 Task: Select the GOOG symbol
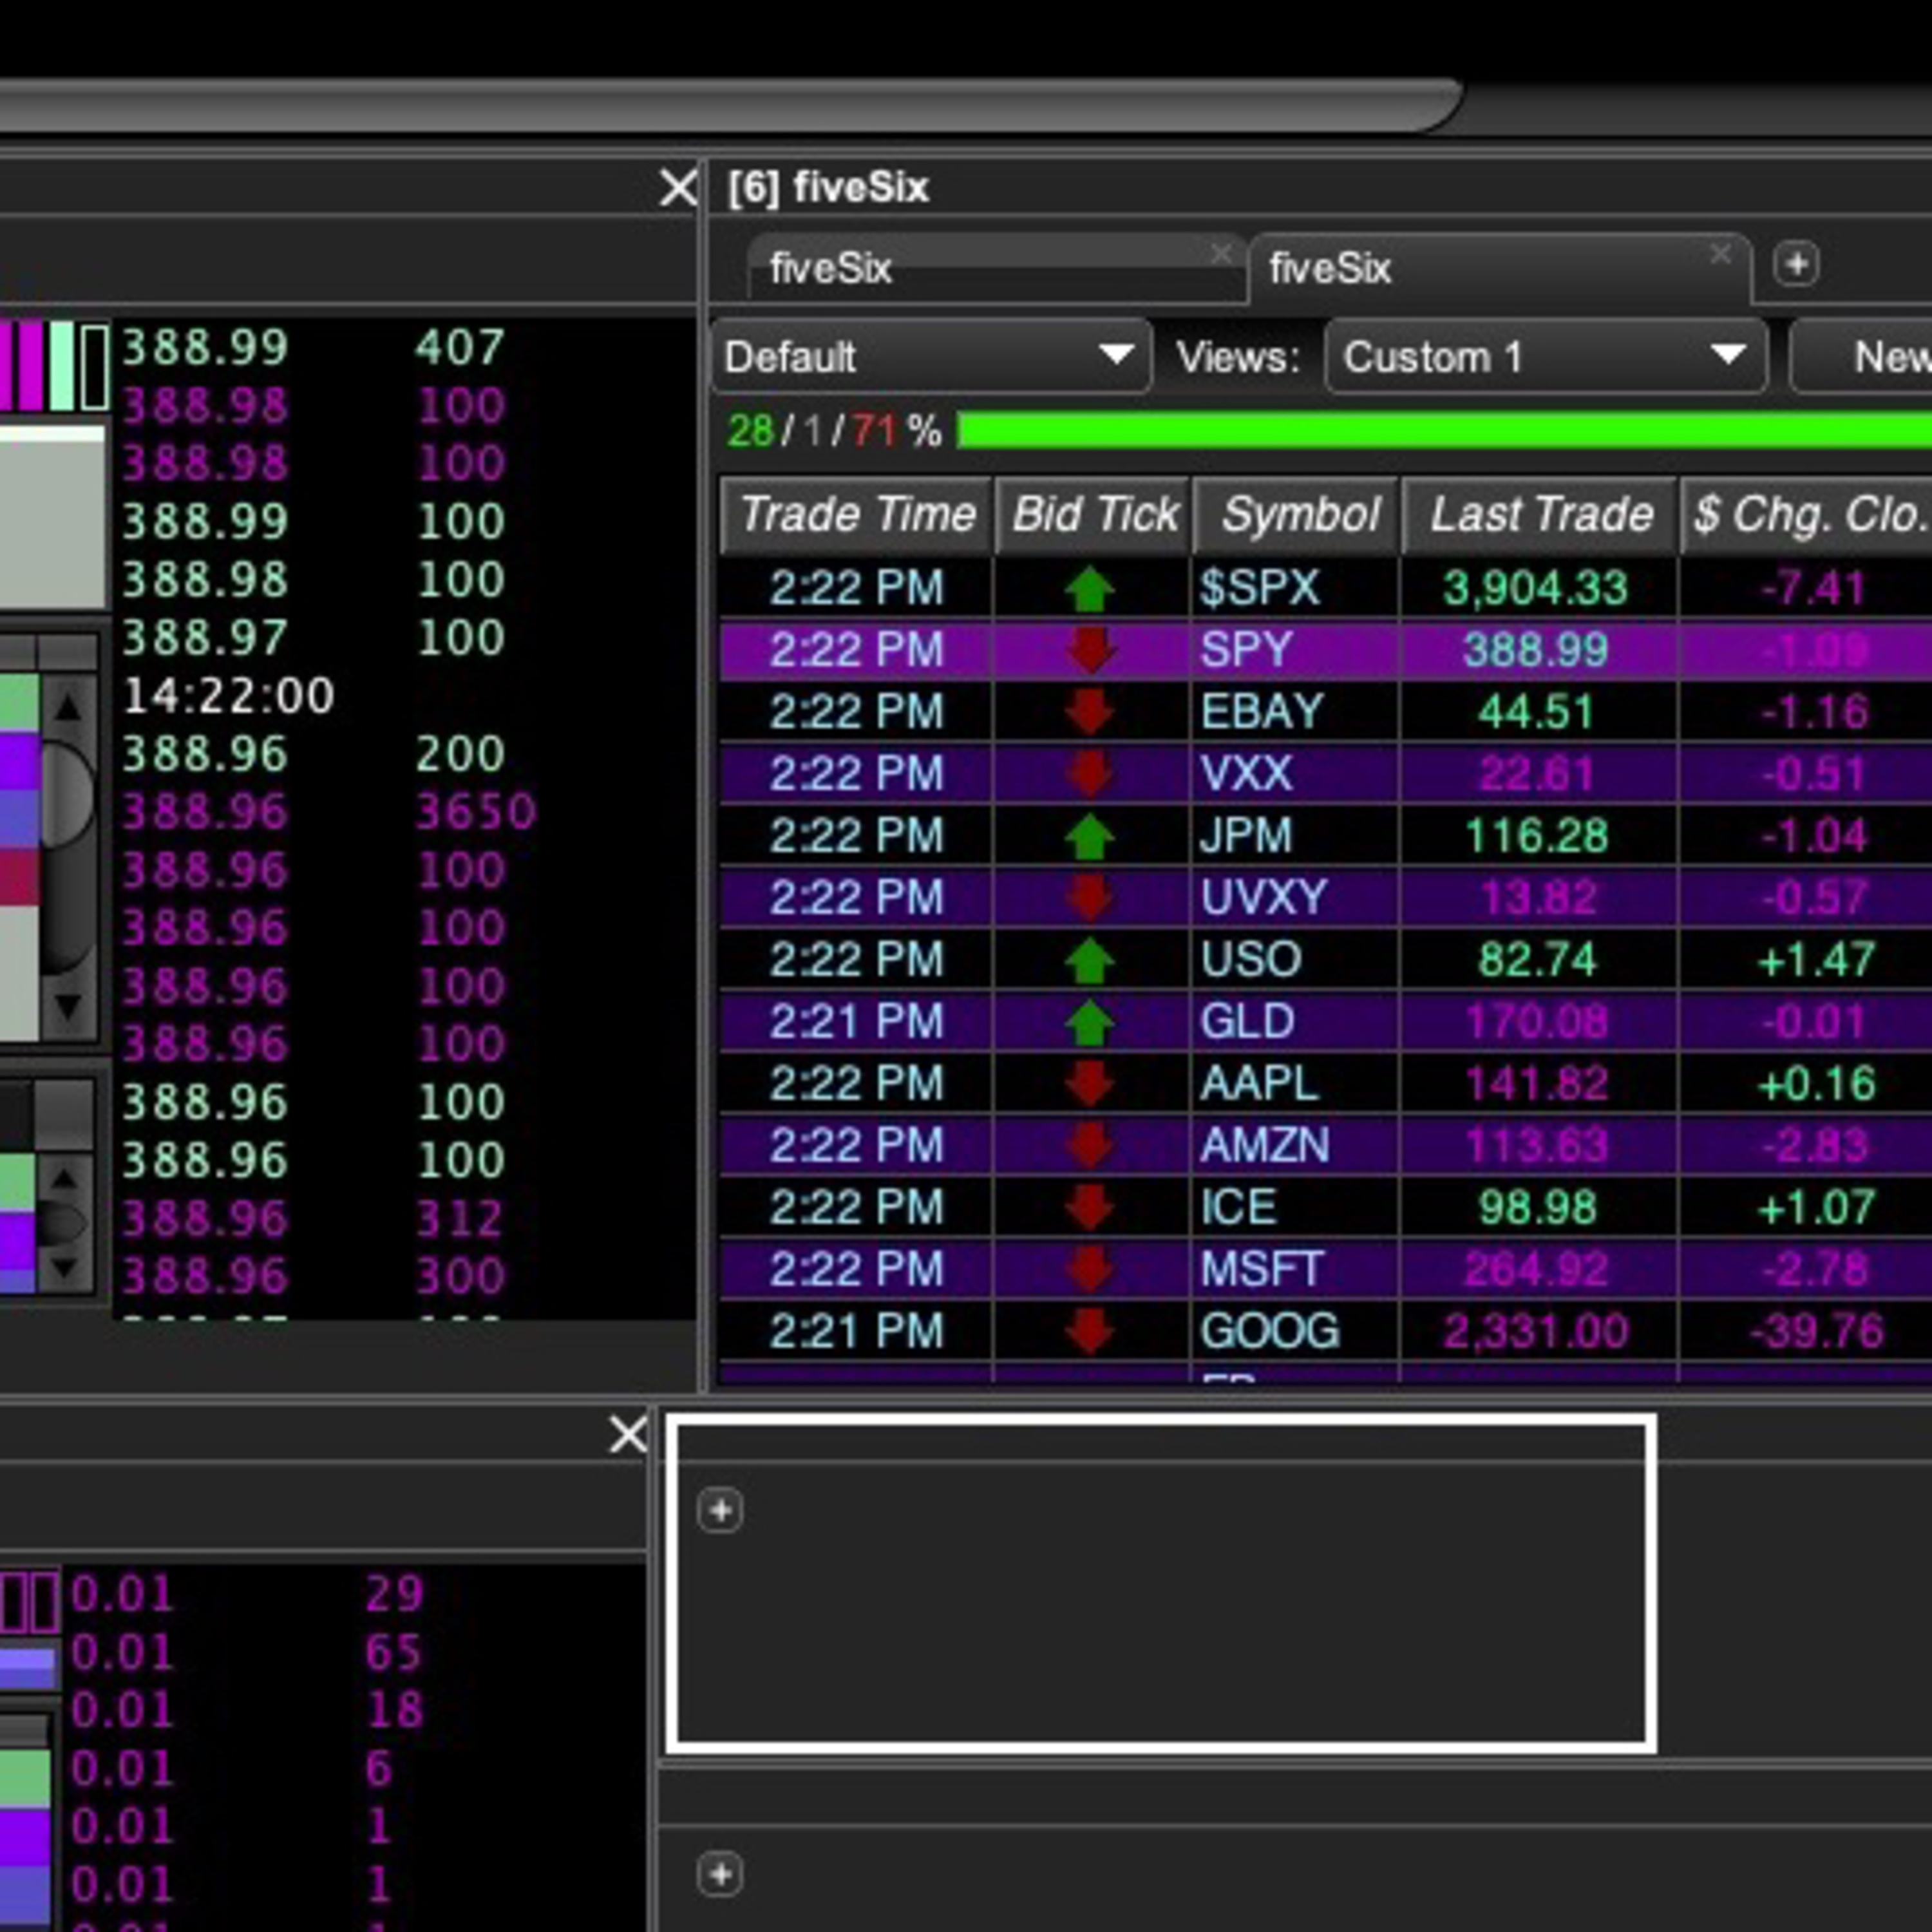pyautogui.click(x=1269, y=1332)
